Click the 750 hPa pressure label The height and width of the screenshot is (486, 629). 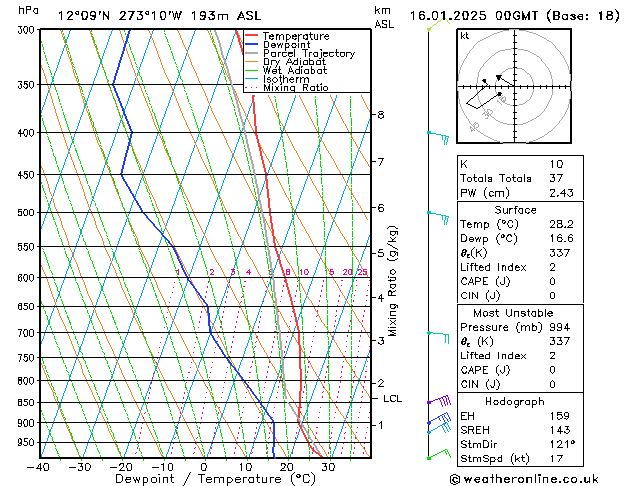pyautogui.click(x=28, y=357)
